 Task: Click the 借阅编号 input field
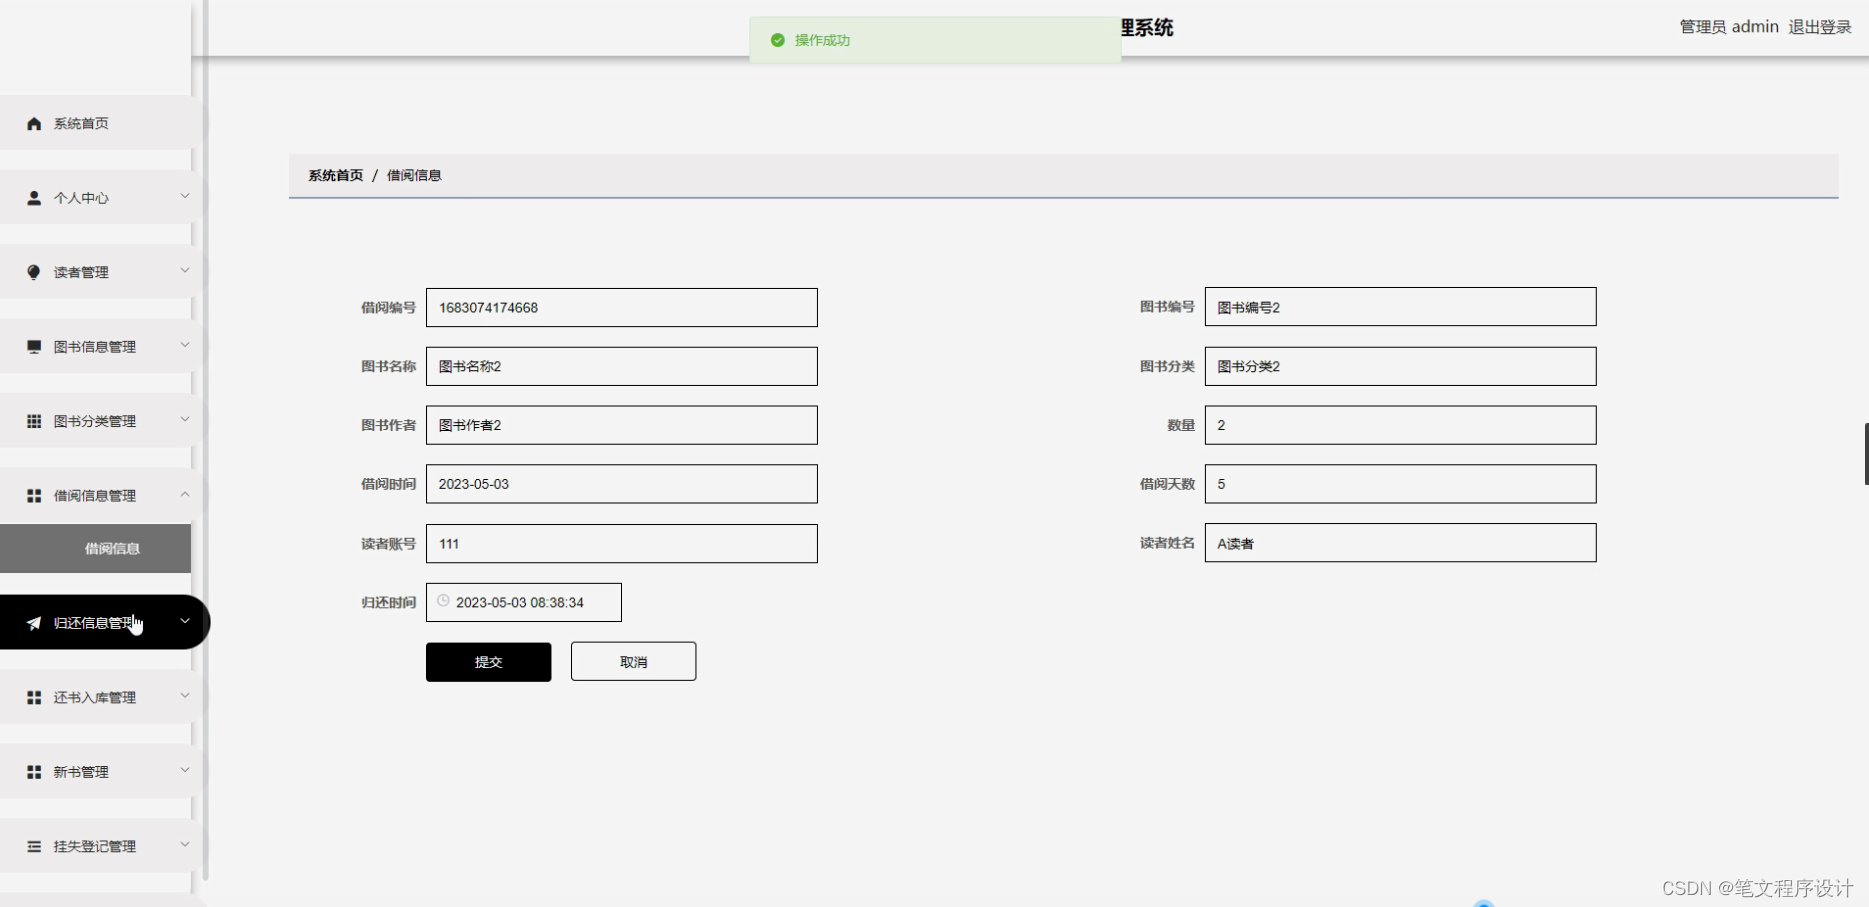pyautogui.click(x=620, y=307)
